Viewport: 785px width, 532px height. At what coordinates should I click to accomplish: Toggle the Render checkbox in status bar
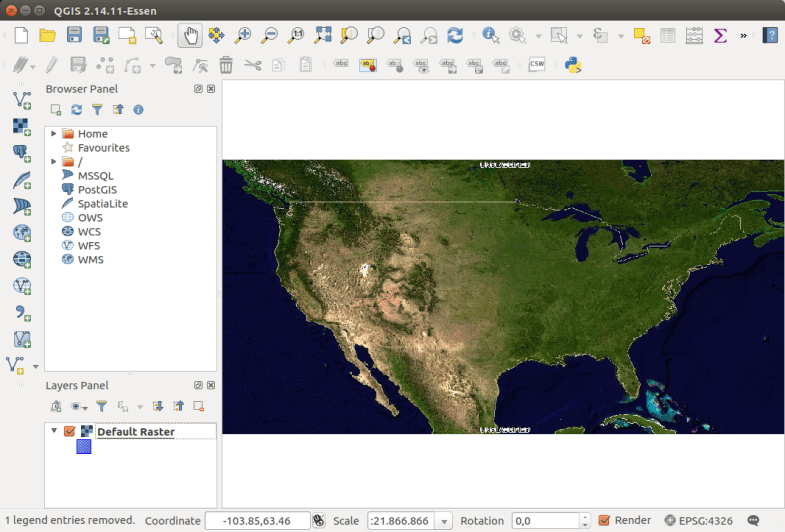tap(604, 520)
